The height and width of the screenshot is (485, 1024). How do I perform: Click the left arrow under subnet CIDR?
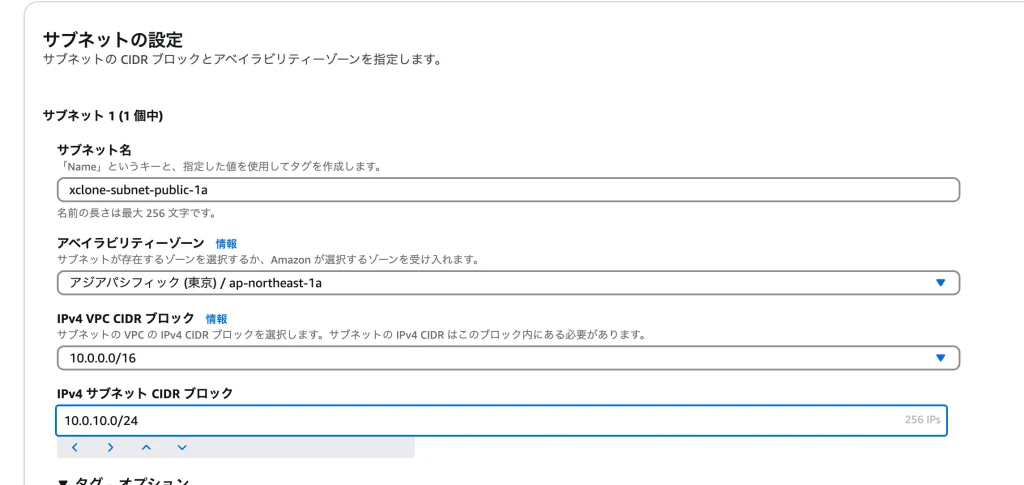click(x=75, y=447)
